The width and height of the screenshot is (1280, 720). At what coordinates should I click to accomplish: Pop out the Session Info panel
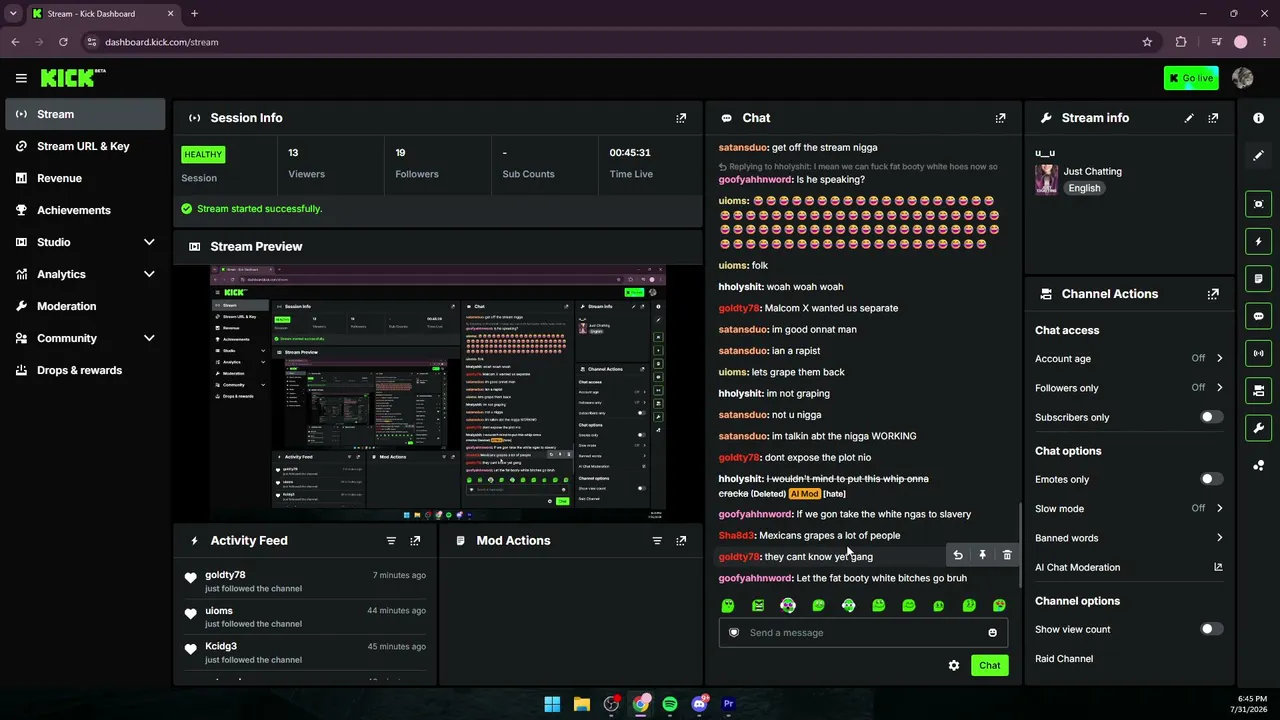coord(681,118)
